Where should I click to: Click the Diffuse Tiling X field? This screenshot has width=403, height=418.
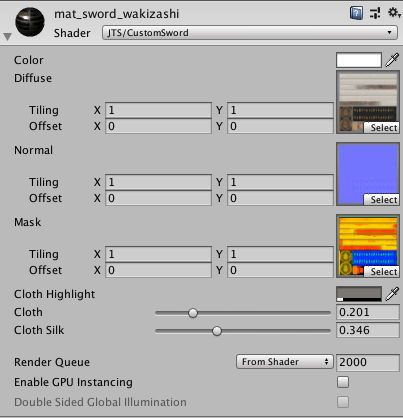158,110
